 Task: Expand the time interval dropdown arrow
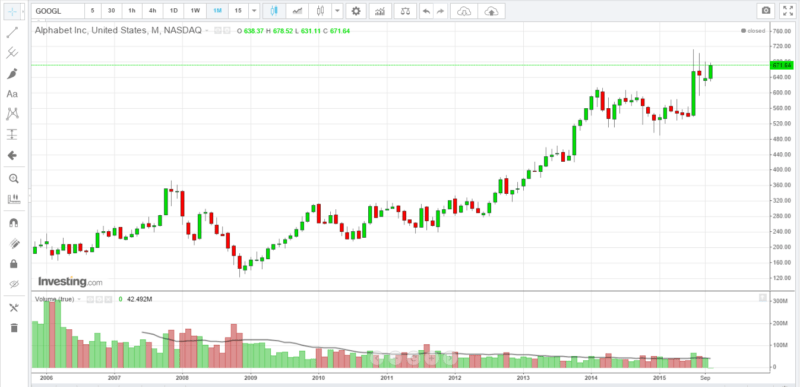tap(254, 11)
